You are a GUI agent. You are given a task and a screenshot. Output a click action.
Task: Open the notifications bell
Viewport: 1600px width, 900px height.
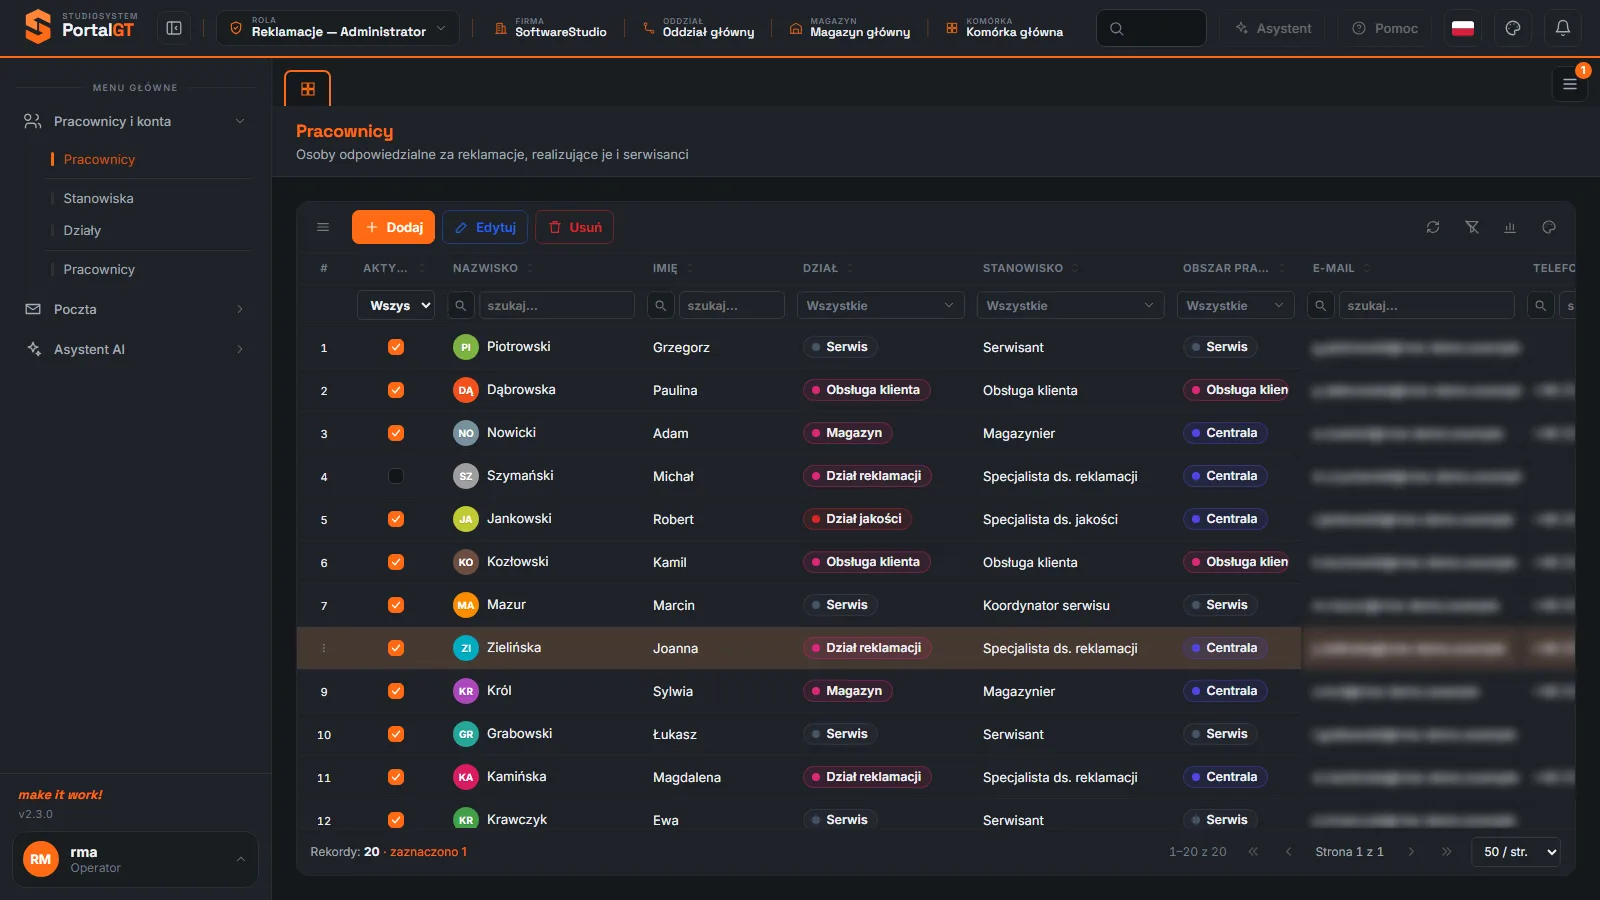pyautogui.click(x=1563, y=28)
